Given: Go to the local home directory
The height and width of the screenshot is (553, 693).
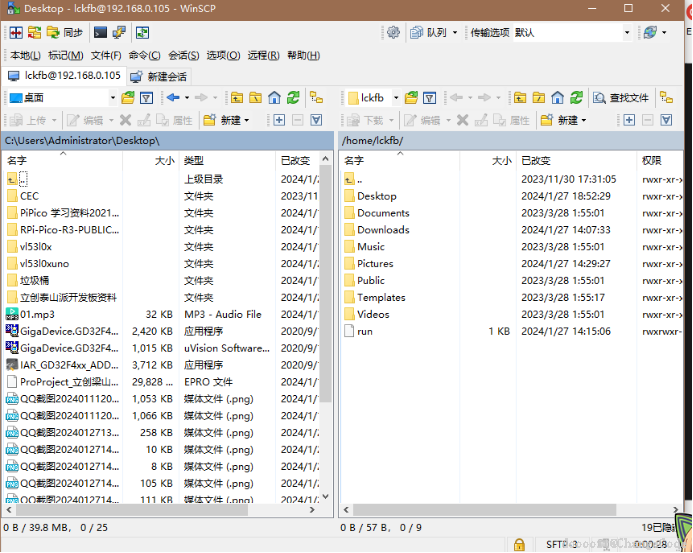Looking at the screenshot, I should tap(274, 98).
